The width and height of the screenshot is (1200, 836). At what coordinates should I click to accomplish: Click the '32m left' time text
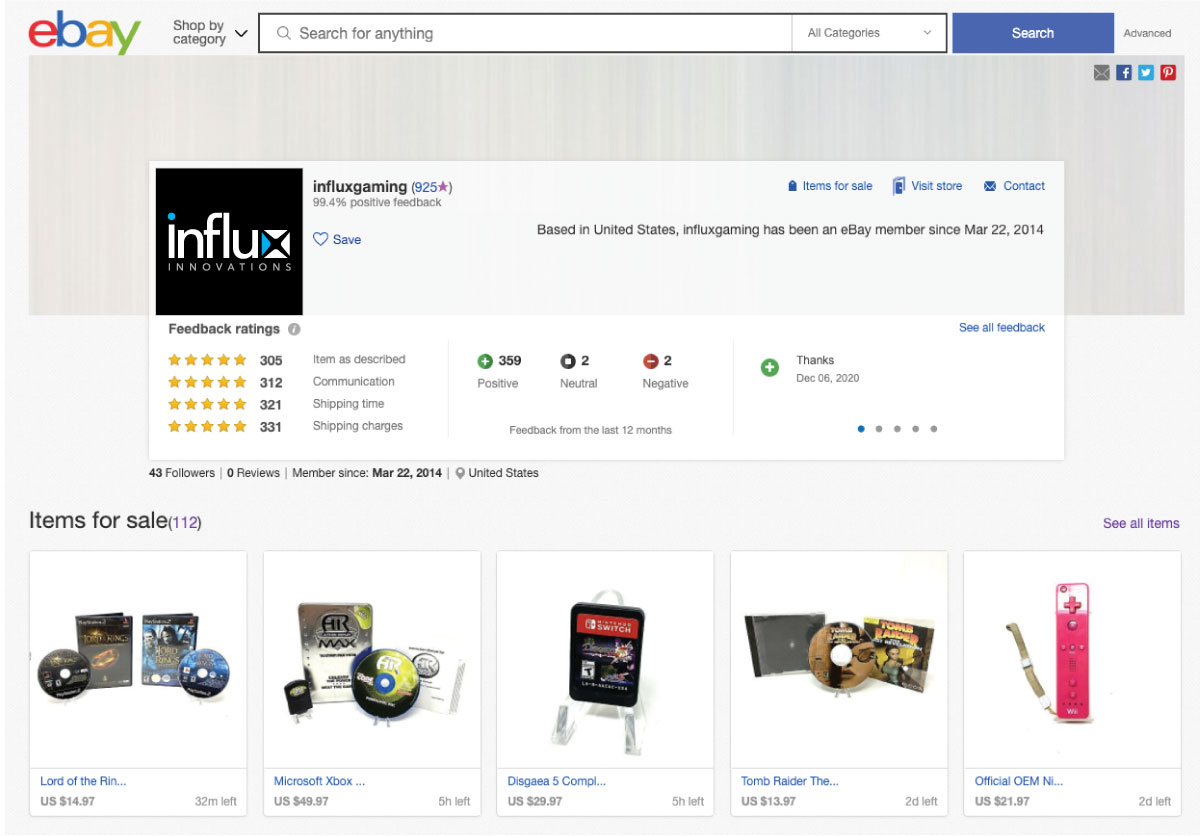pos(216,801)
